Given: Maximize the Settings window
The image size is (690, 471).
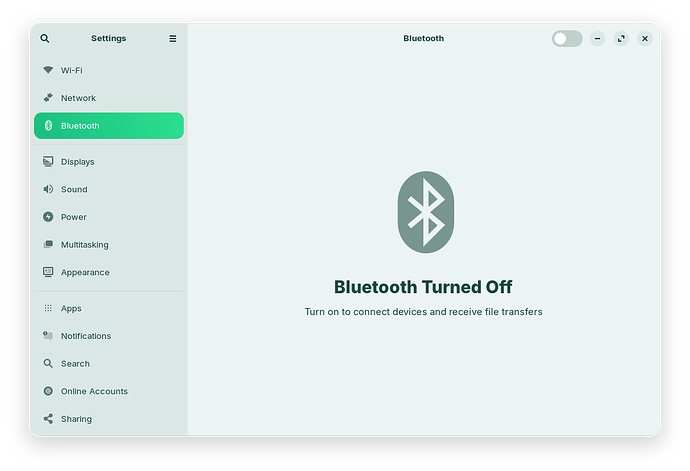Looking at the screenshot, I should click(621, 38).
